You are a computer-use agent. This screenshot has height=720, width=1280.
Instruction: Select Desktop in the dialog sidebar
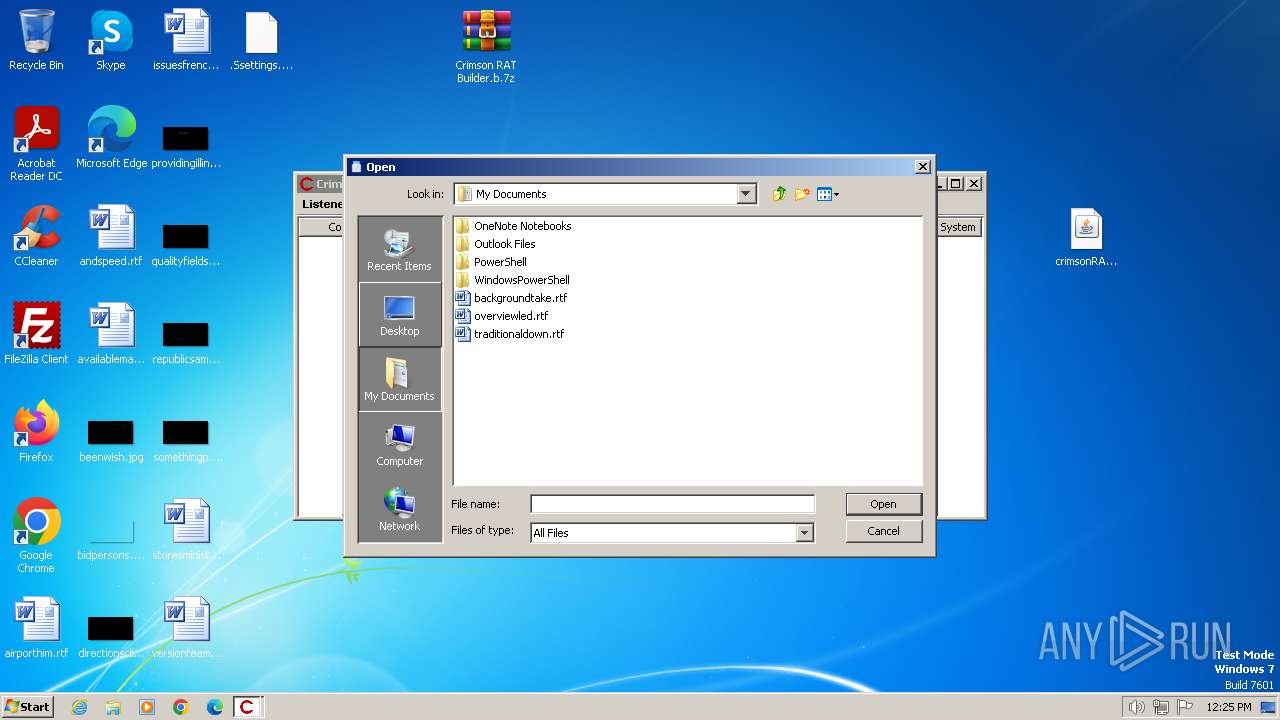click(399, 314)
